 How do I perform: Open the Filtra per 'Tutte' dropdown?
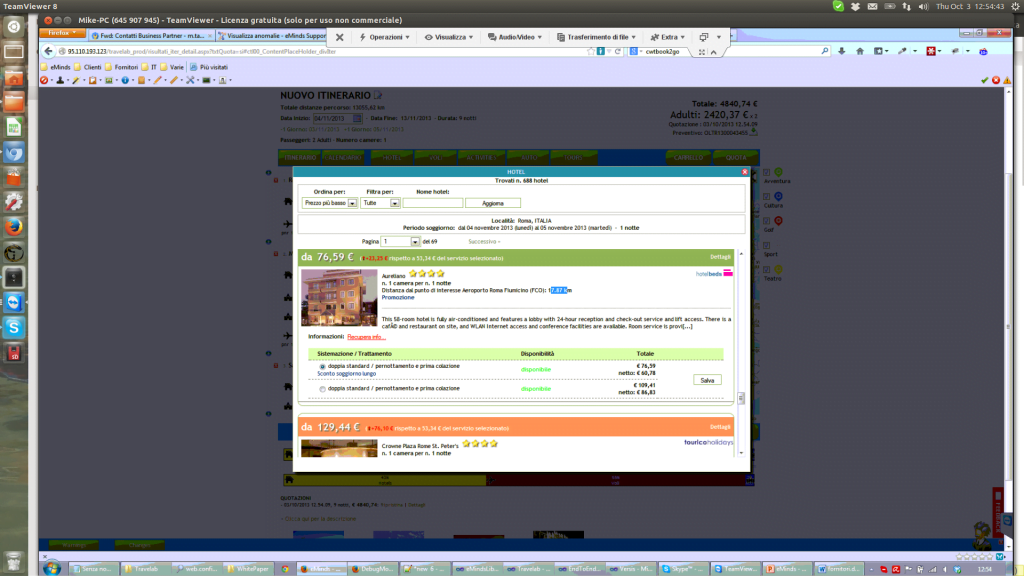point(381,203)
